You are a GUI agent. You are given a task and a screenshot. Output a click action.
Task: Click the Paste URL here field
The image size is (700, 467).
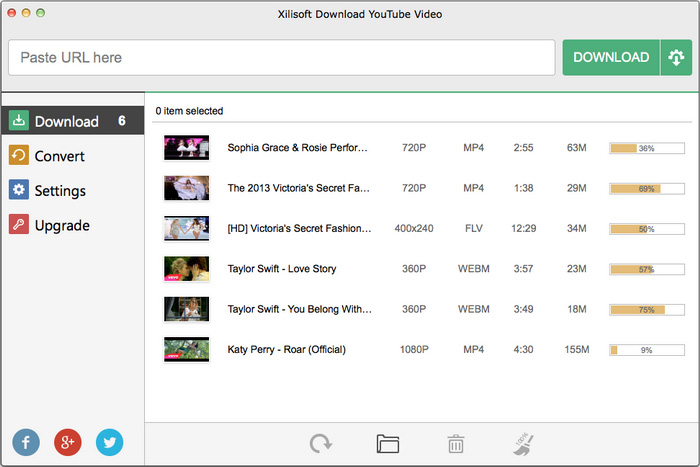coord(281,58)
